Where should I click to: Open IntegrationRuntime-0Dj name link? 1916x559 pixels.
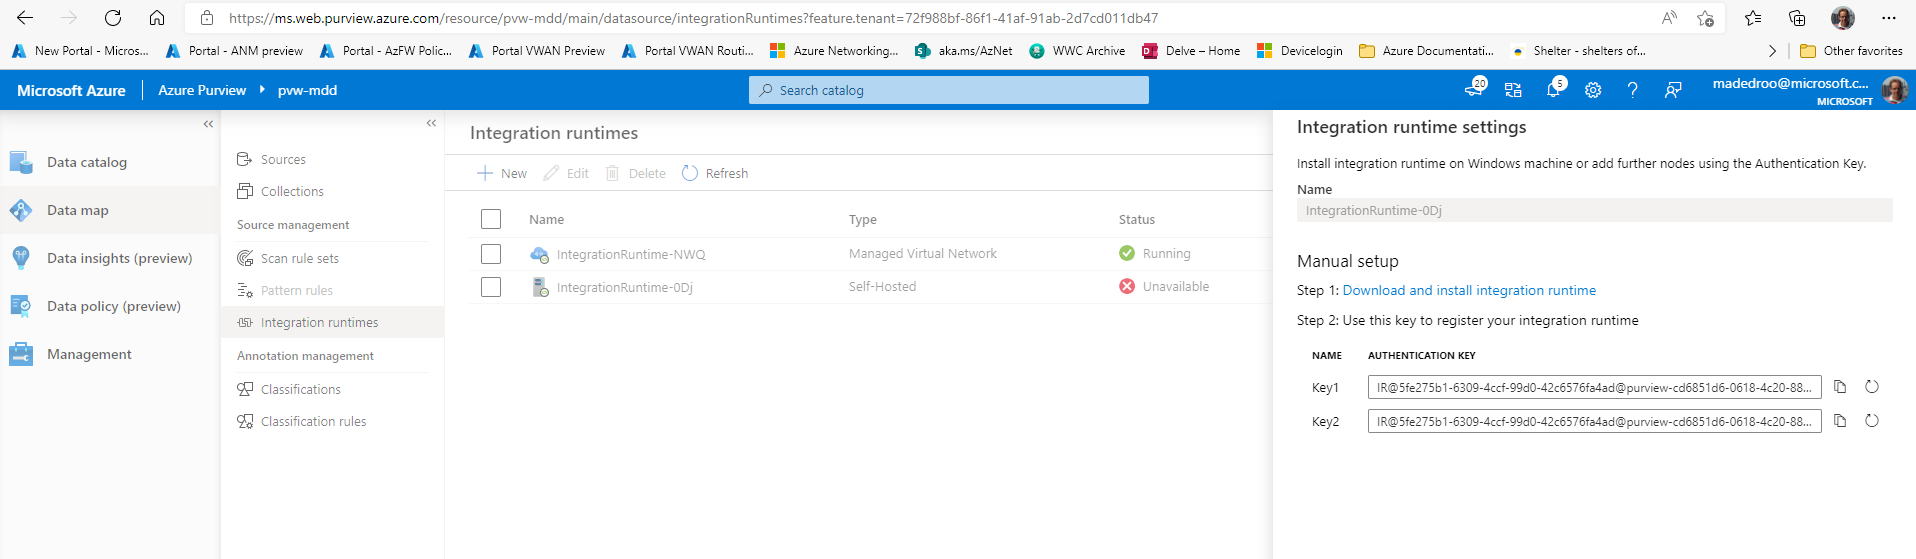tap(624, 287)
